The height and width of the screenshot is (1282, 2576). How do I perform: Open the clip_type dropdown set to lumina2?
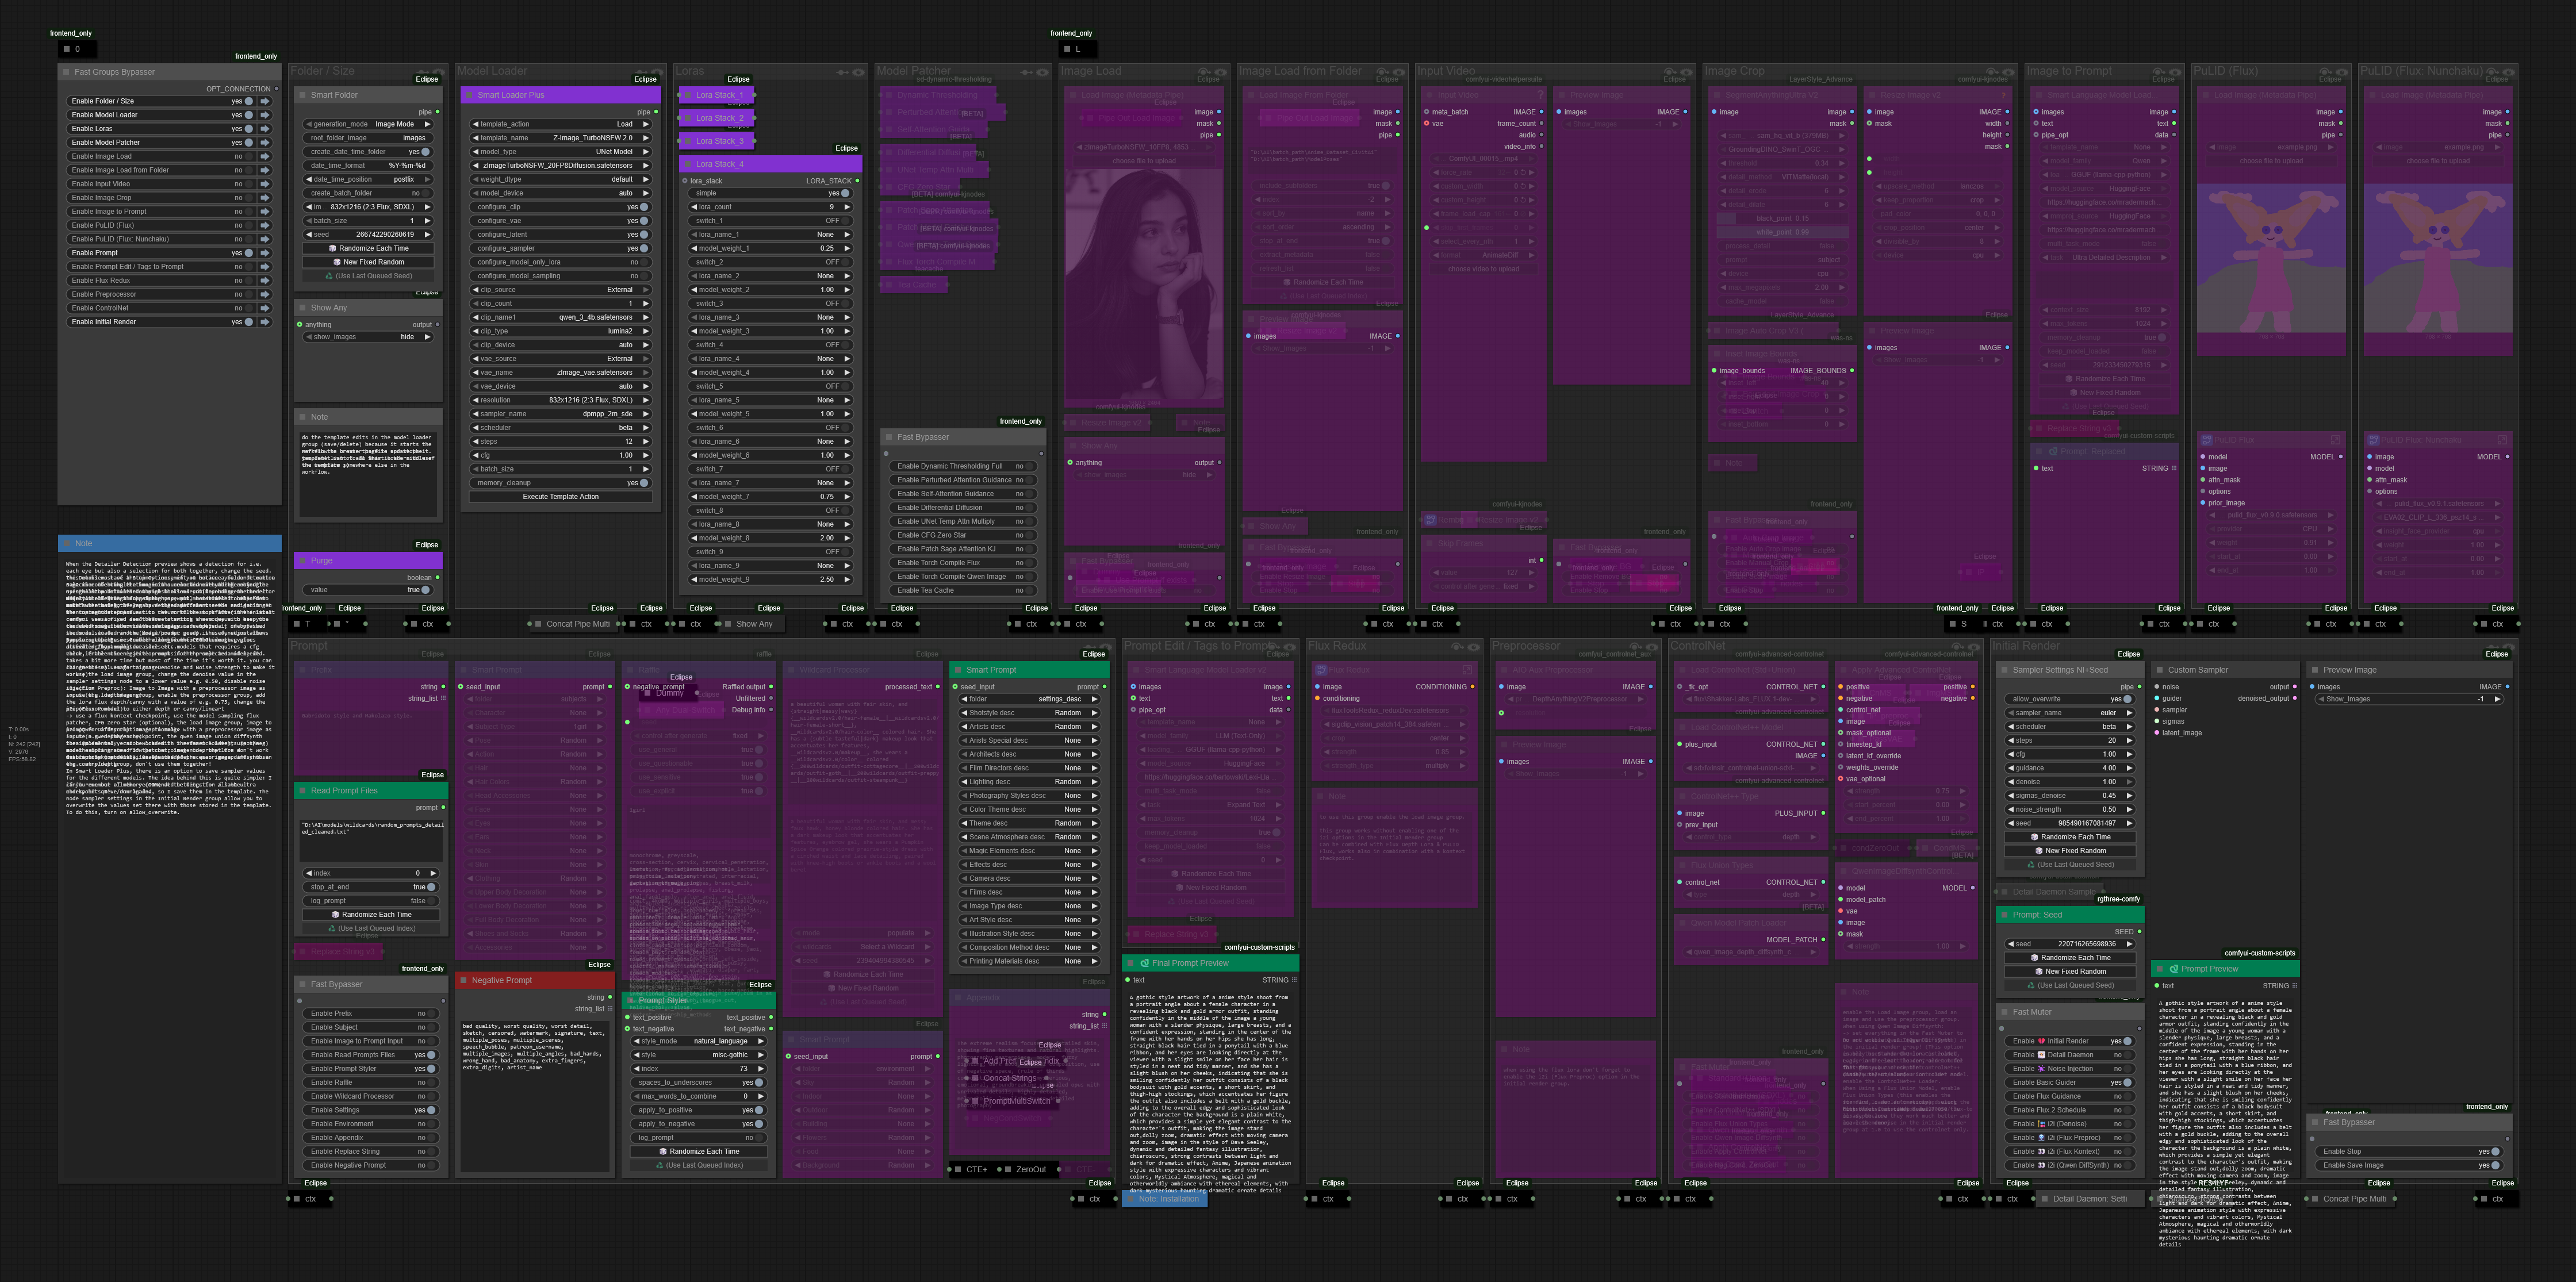pyautogui.click(x=561, y=331)
